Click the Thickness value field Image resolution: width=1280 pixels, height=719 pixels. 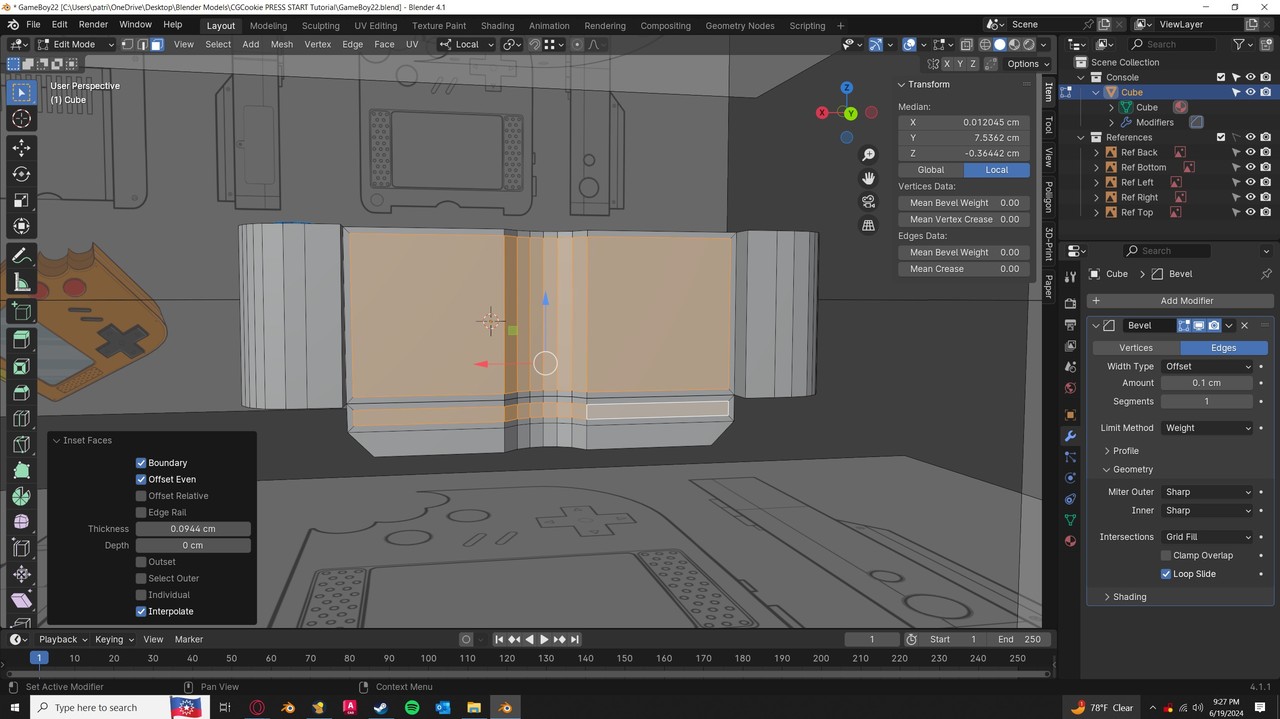coord(193,529)
